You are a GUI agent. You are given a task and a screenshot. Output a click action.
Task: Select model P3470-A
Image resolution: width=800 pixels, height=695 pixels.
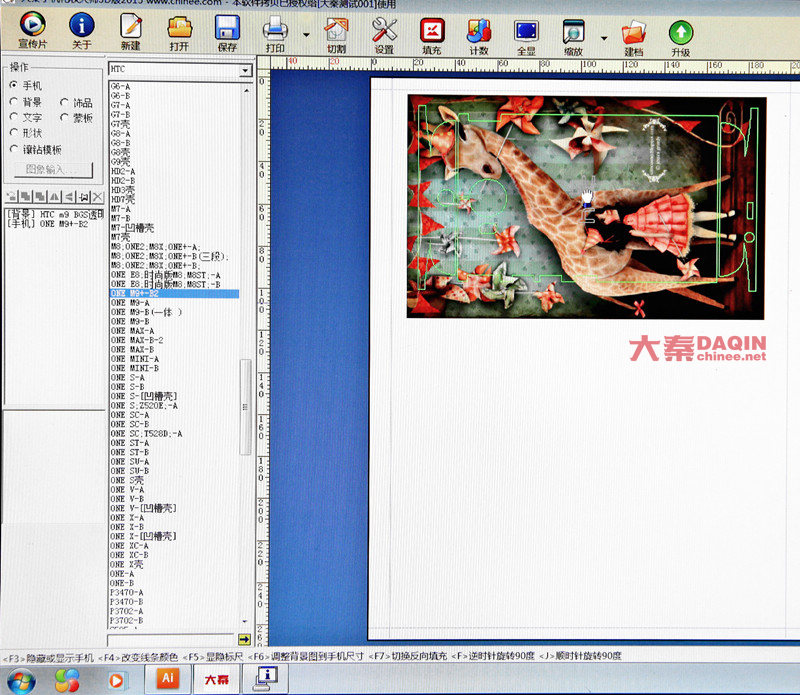point(127,592)
